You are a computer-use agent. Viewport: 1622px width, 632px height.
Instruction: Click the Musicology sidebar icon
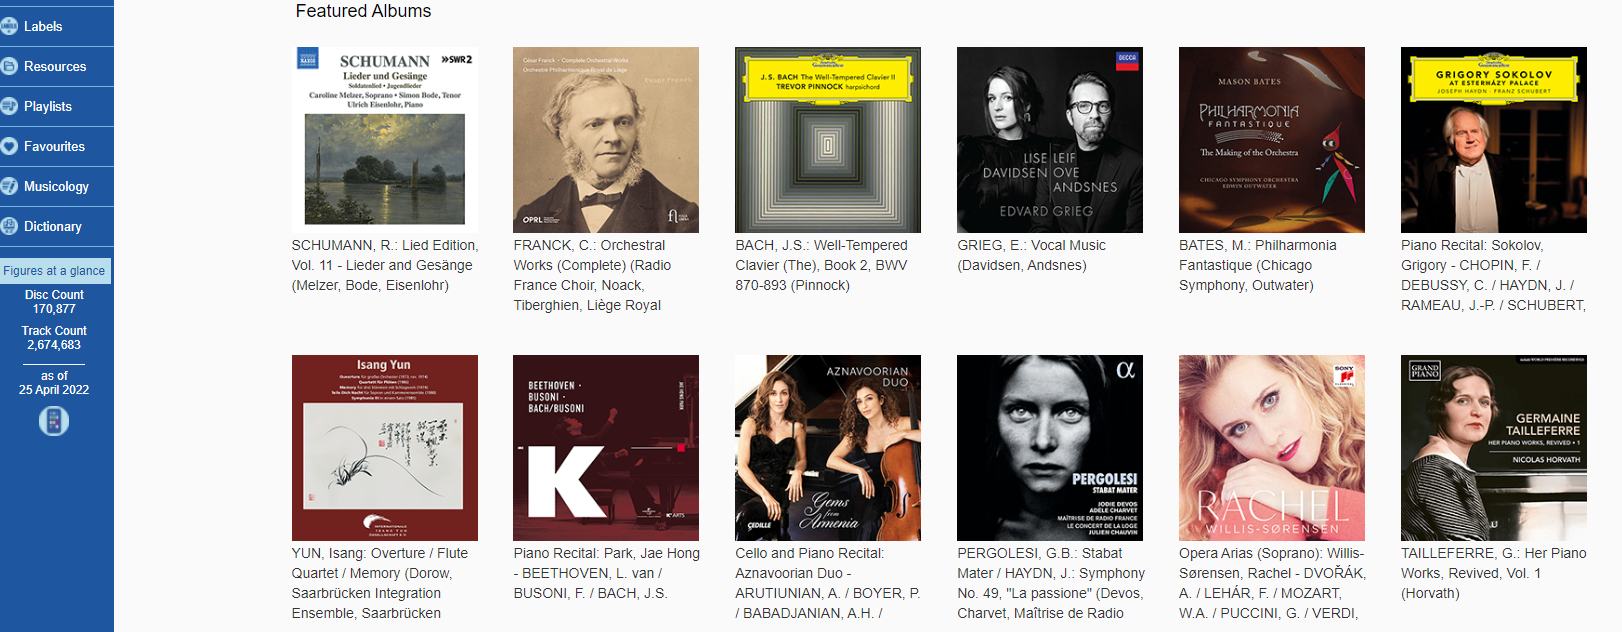(x=9, y=186)
